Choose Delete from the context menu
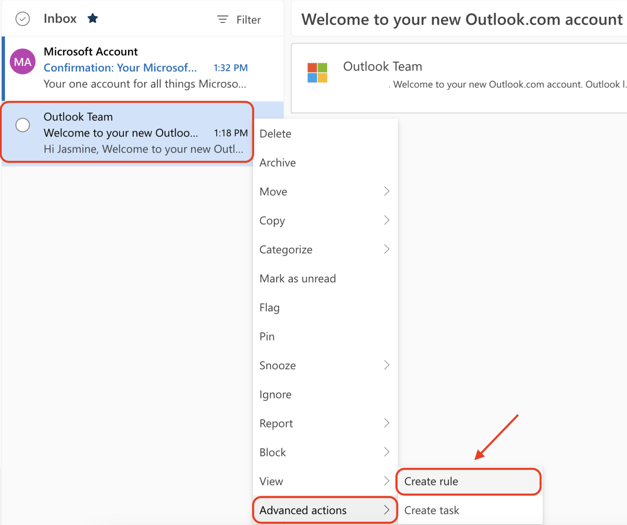Viewport: 627px width, 525px height. 276,133
